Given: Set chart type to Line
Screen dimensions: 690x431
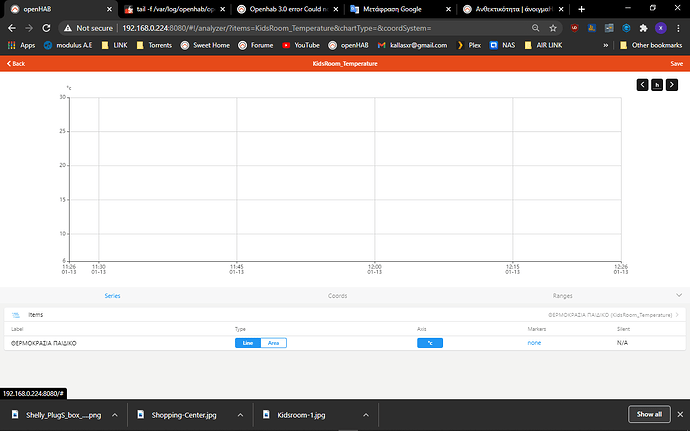Looking at the screenshot, I should 247,343.
